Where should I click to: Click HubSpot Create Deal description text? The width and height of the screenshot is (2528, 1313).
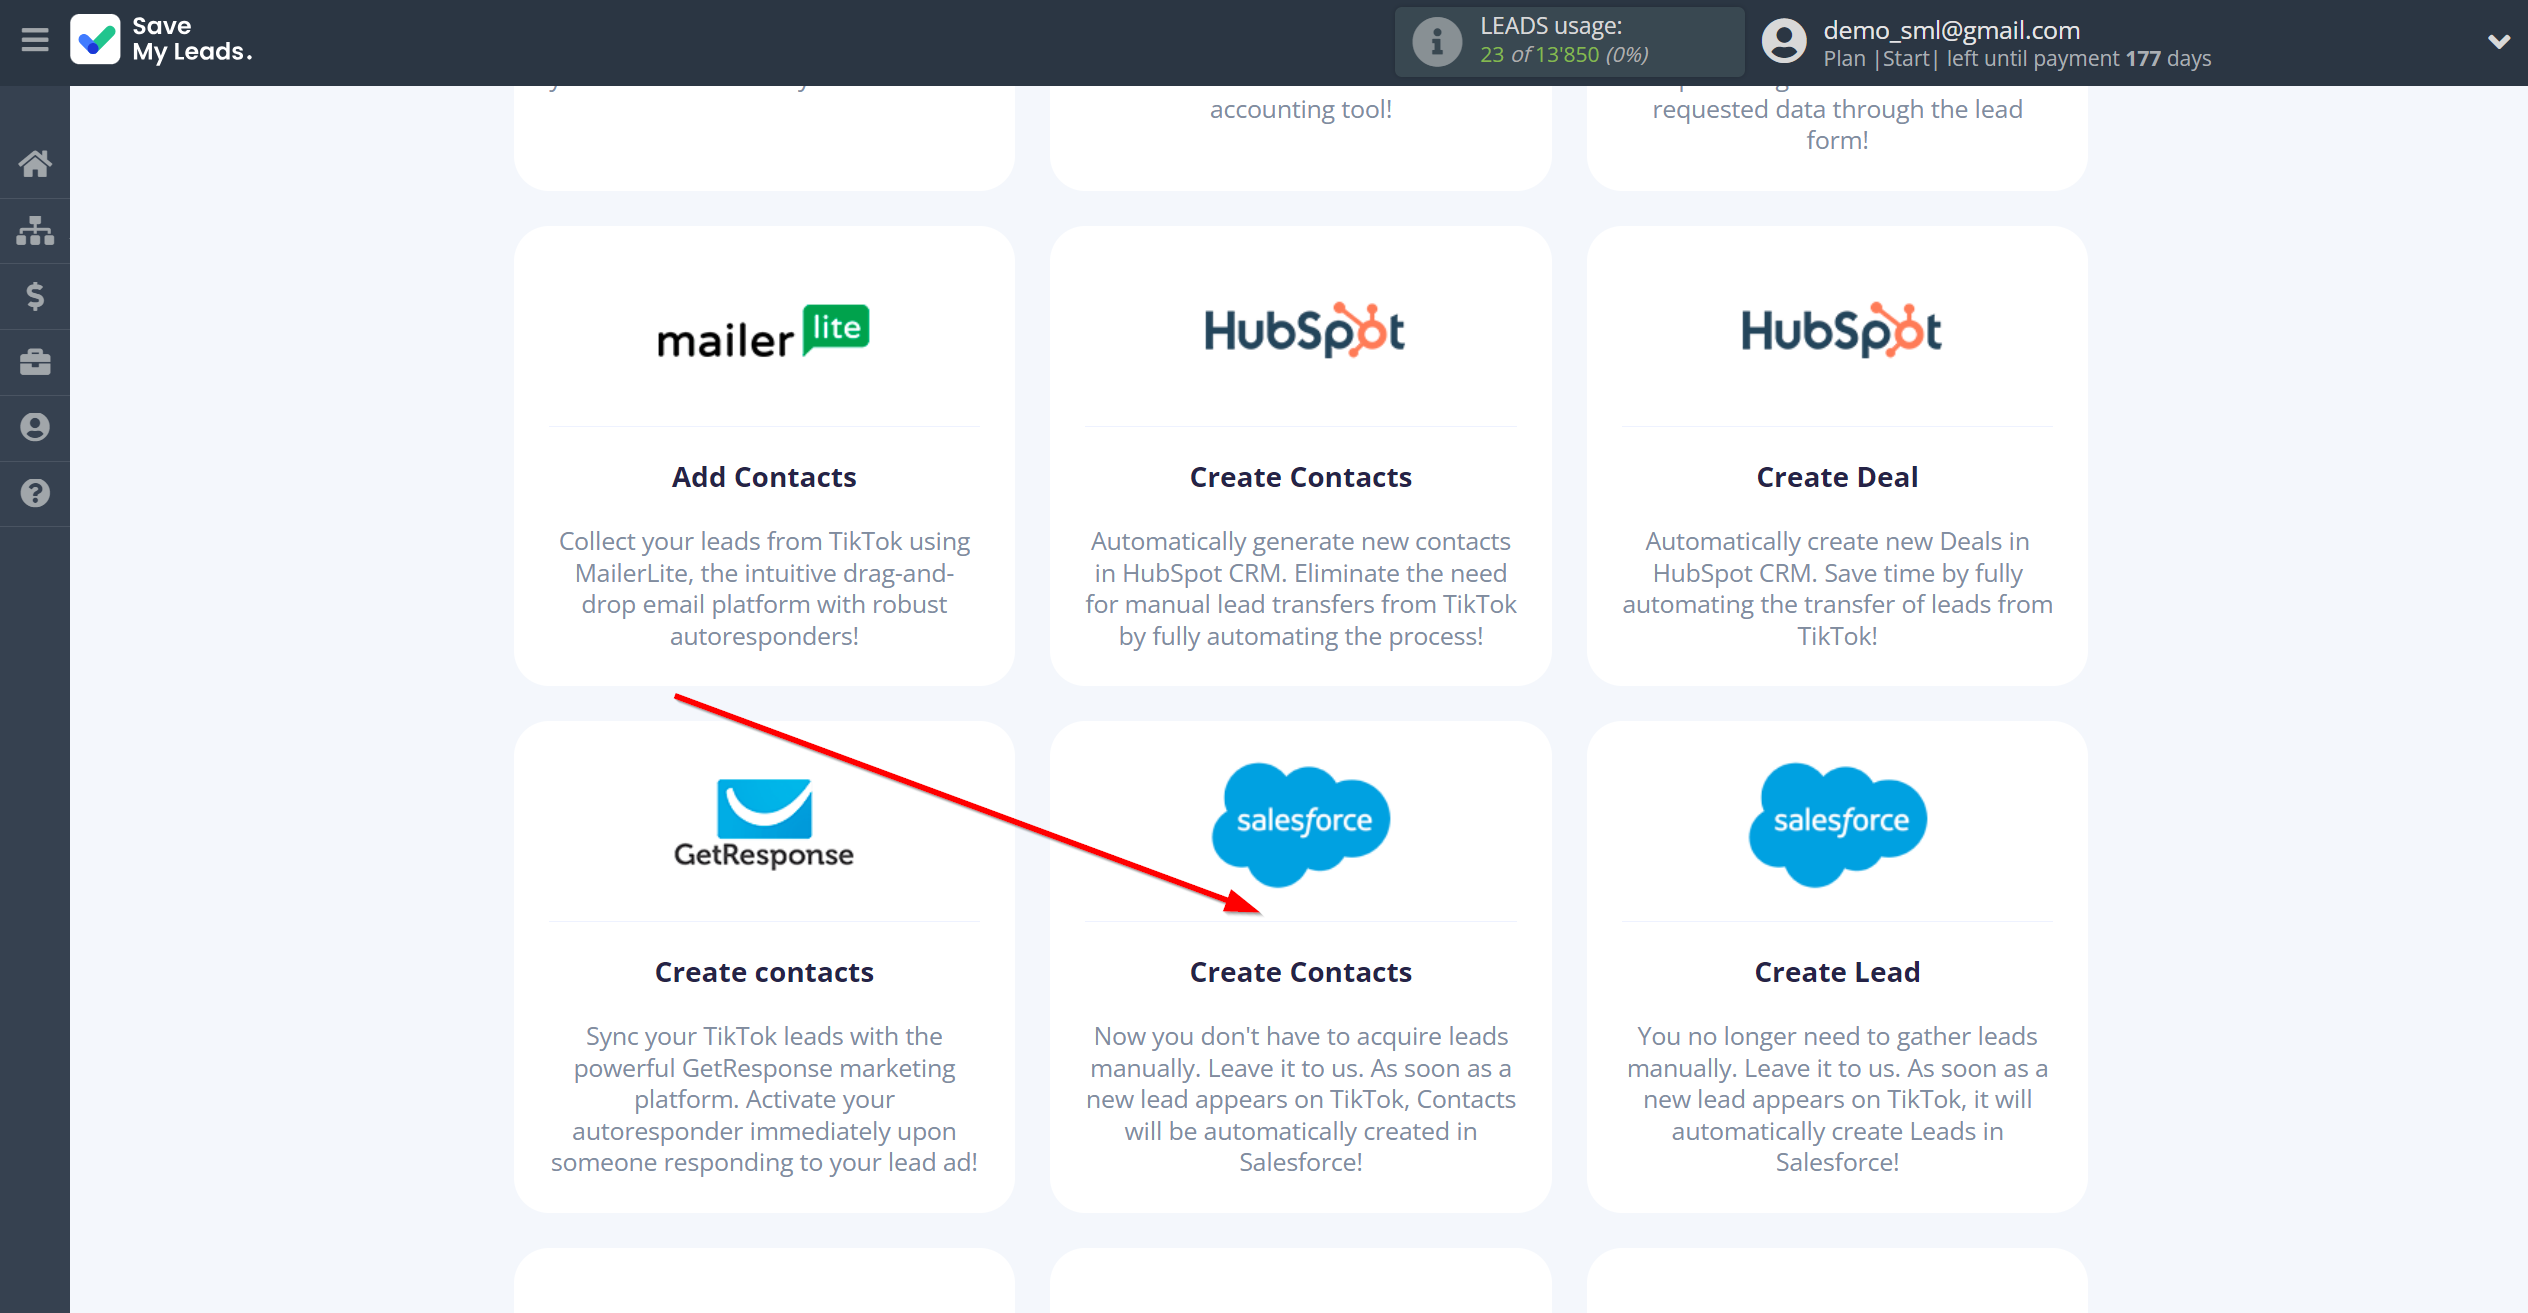(x=1837, y=588)
